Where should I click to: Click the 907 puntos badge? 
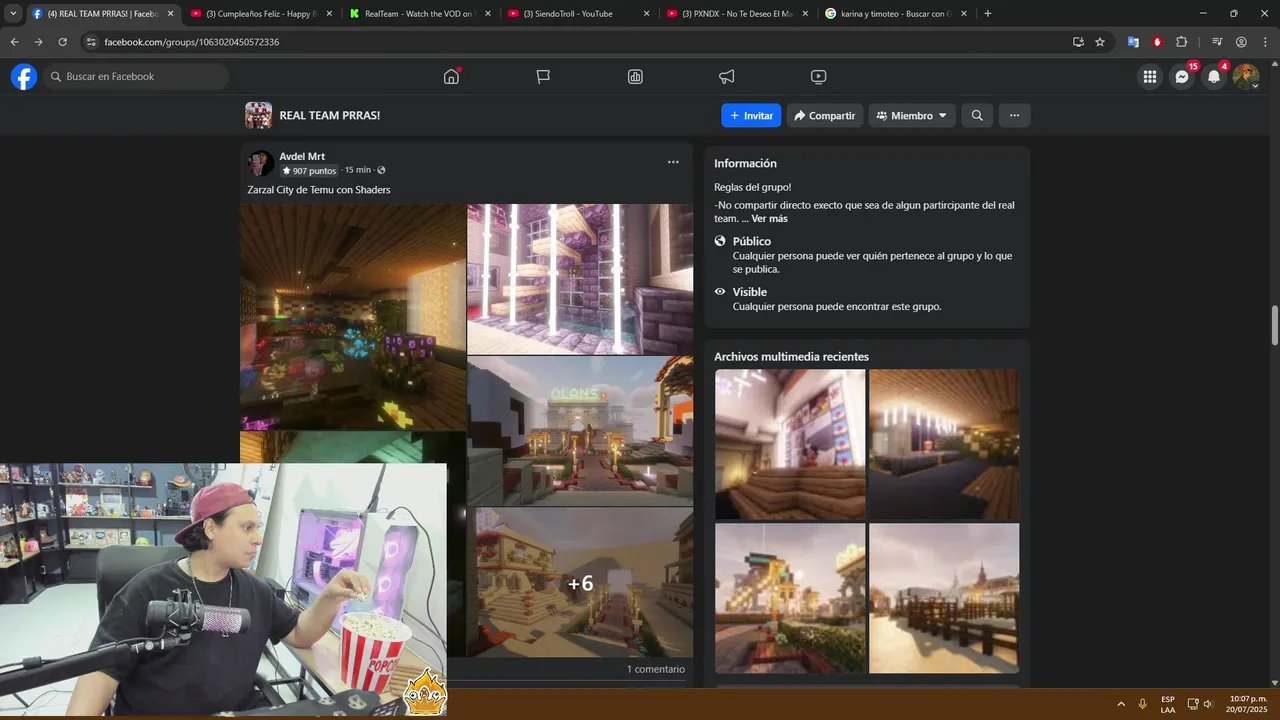coord(309,170)
